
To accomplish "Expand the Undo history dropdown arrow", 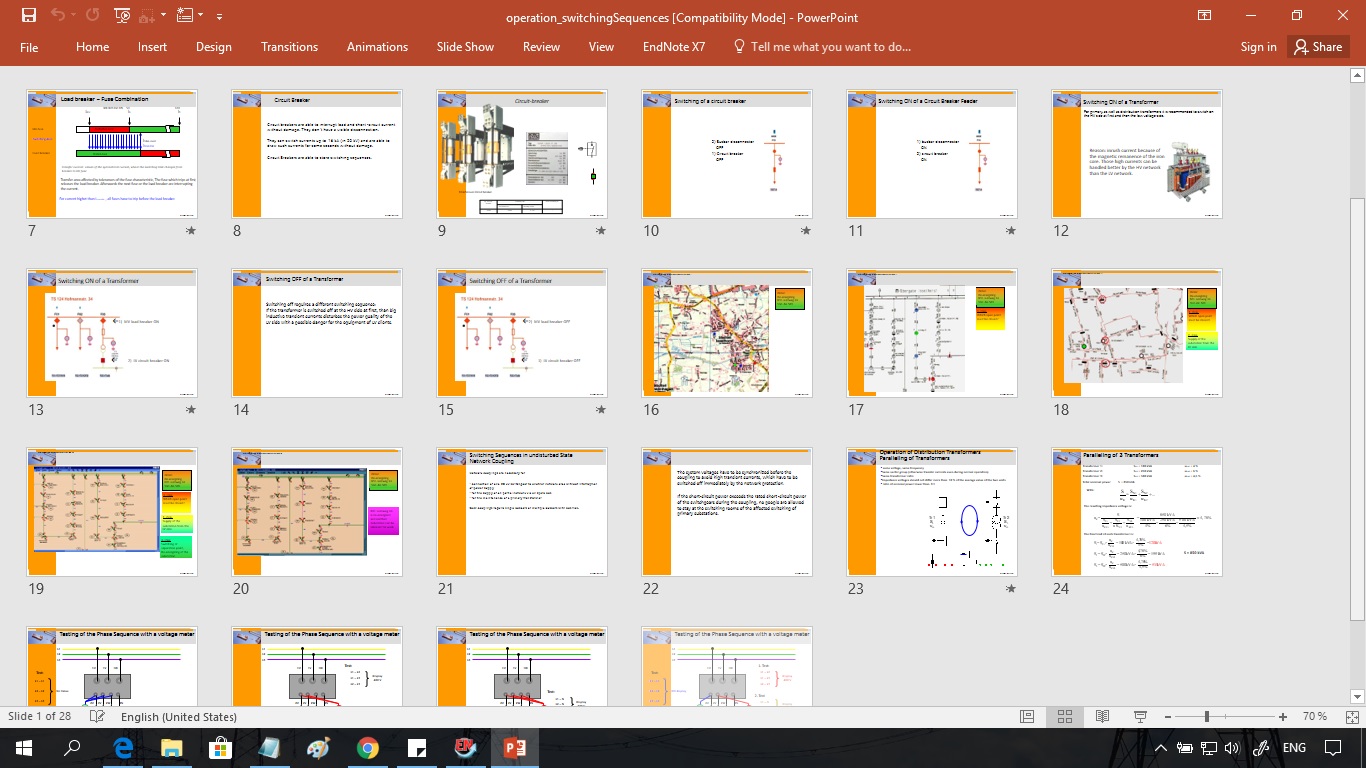I will click(73, 15).
